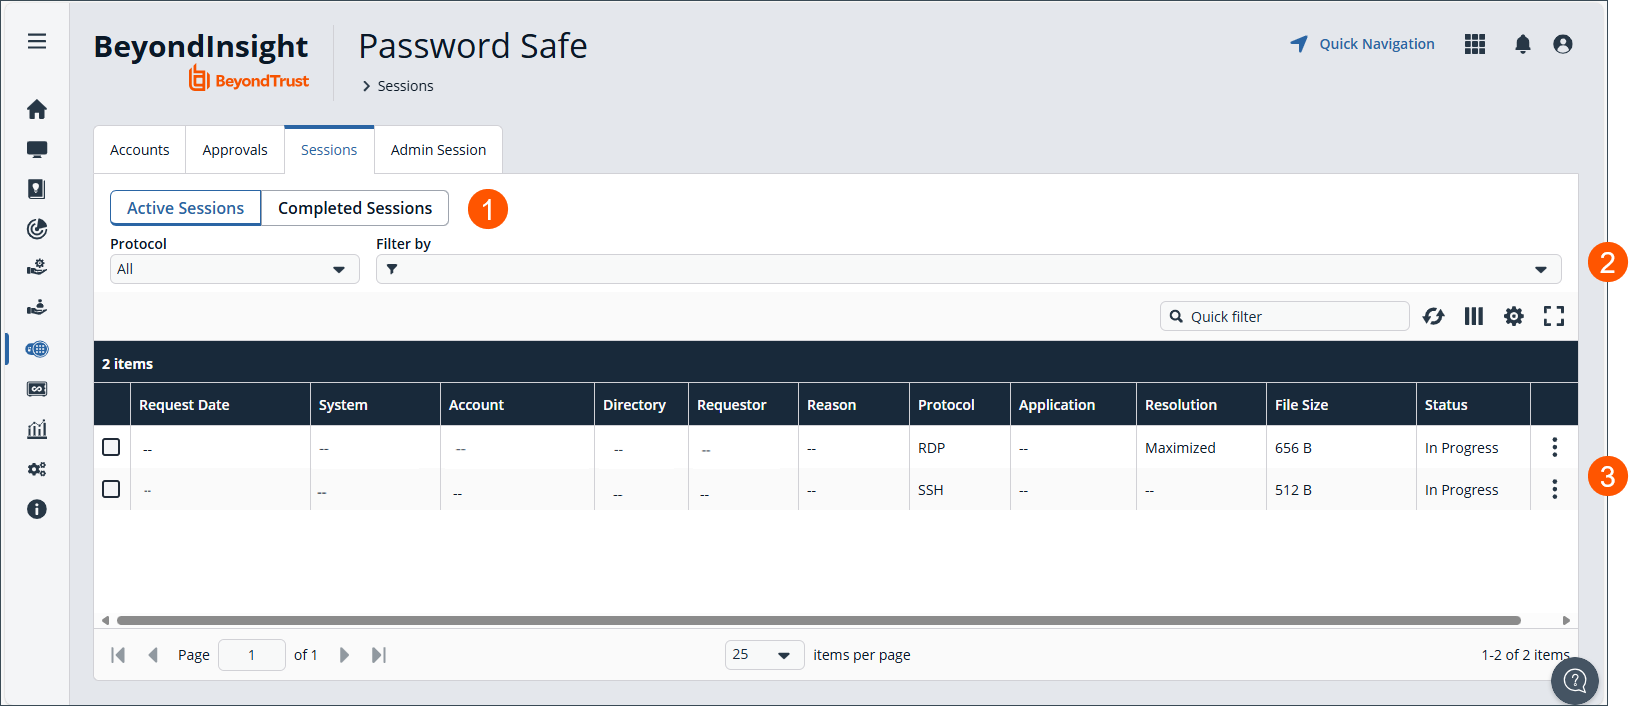
Task: Click the scrollbar right arrow
Action: point(1566,620)
